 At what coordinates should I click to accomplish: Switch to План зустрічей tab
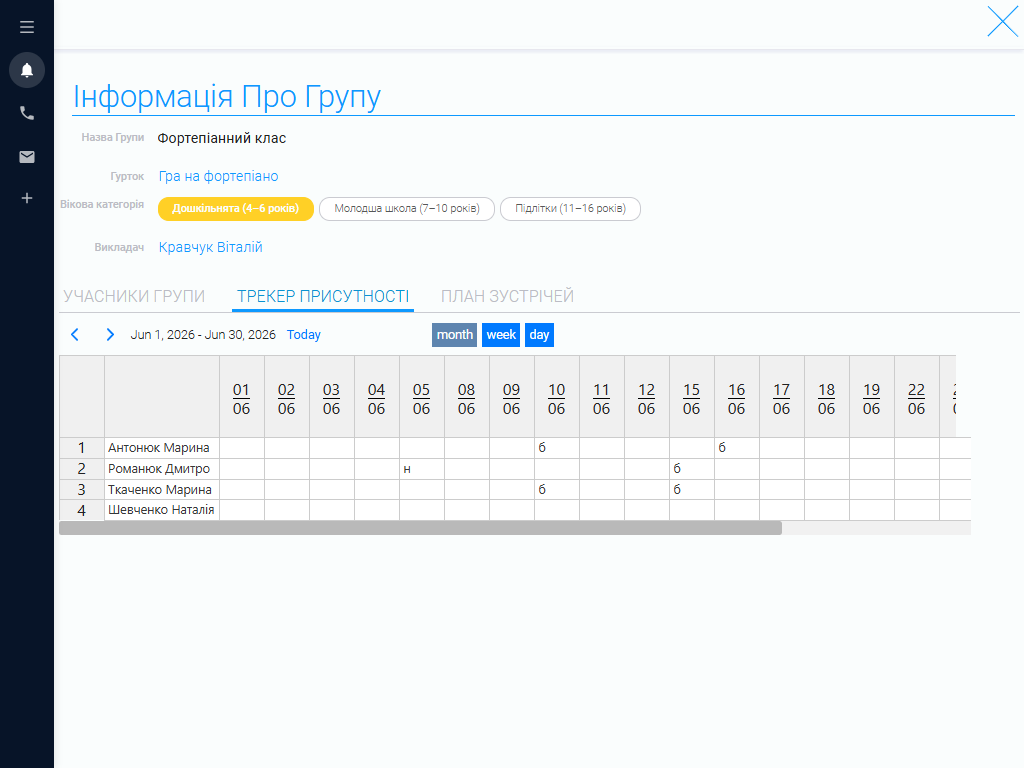pyautogui.click(x=507, y=296)
